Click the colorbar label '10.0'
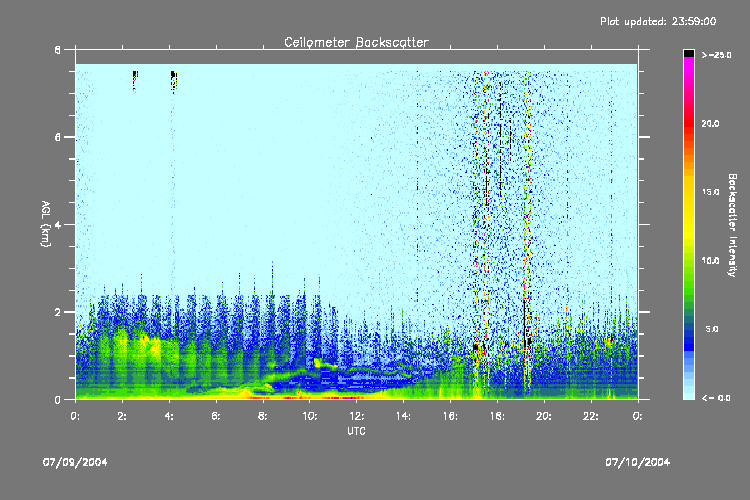 [710, 261]
